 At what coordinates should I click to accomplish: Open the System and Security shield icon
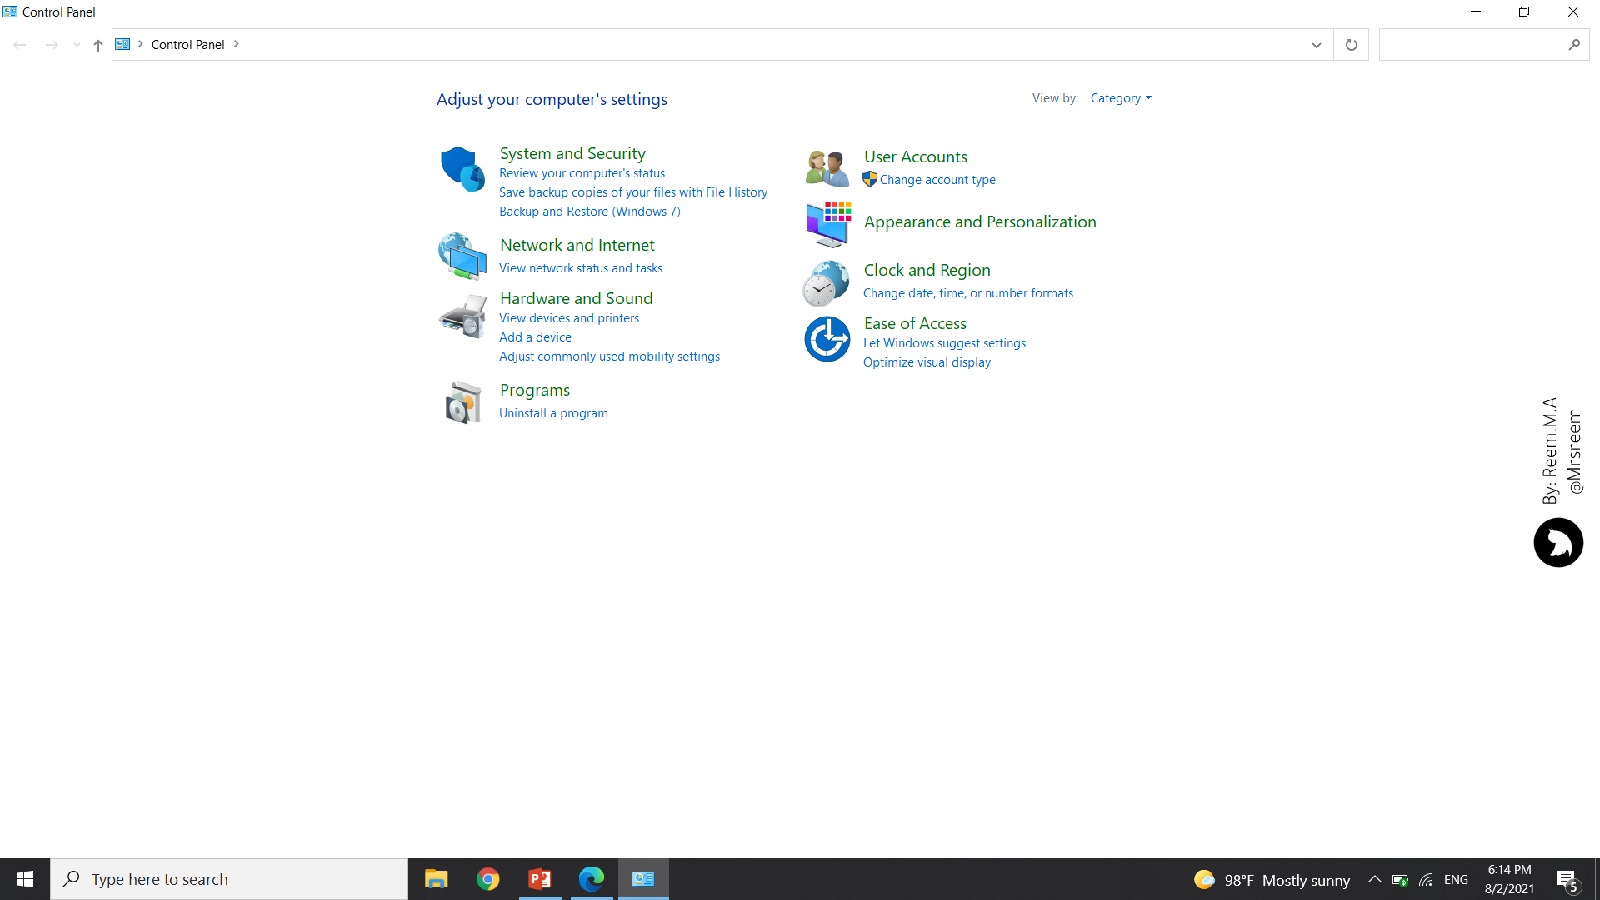462,169
